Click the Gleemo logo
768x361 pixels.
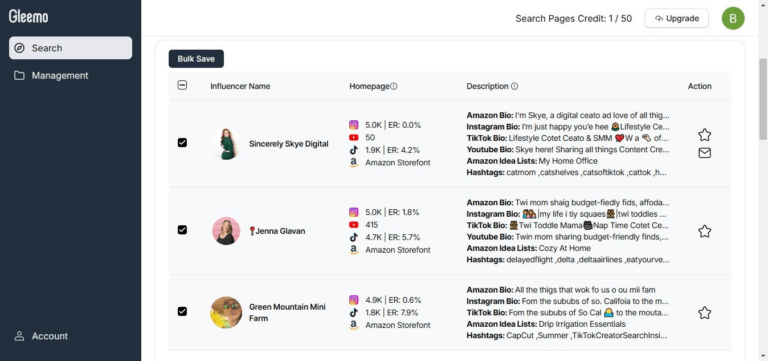point(28,17)
